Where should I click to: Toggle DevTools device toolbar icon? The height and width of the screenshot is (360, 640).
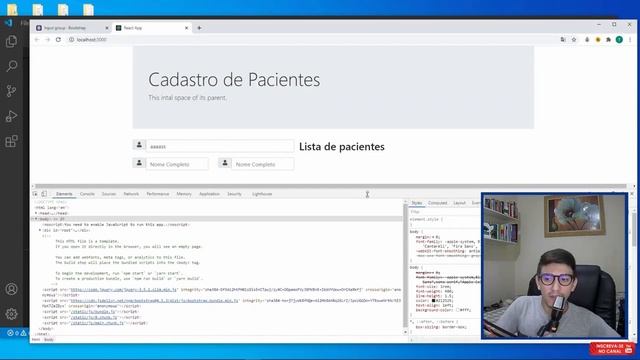[x=44, y=194]
